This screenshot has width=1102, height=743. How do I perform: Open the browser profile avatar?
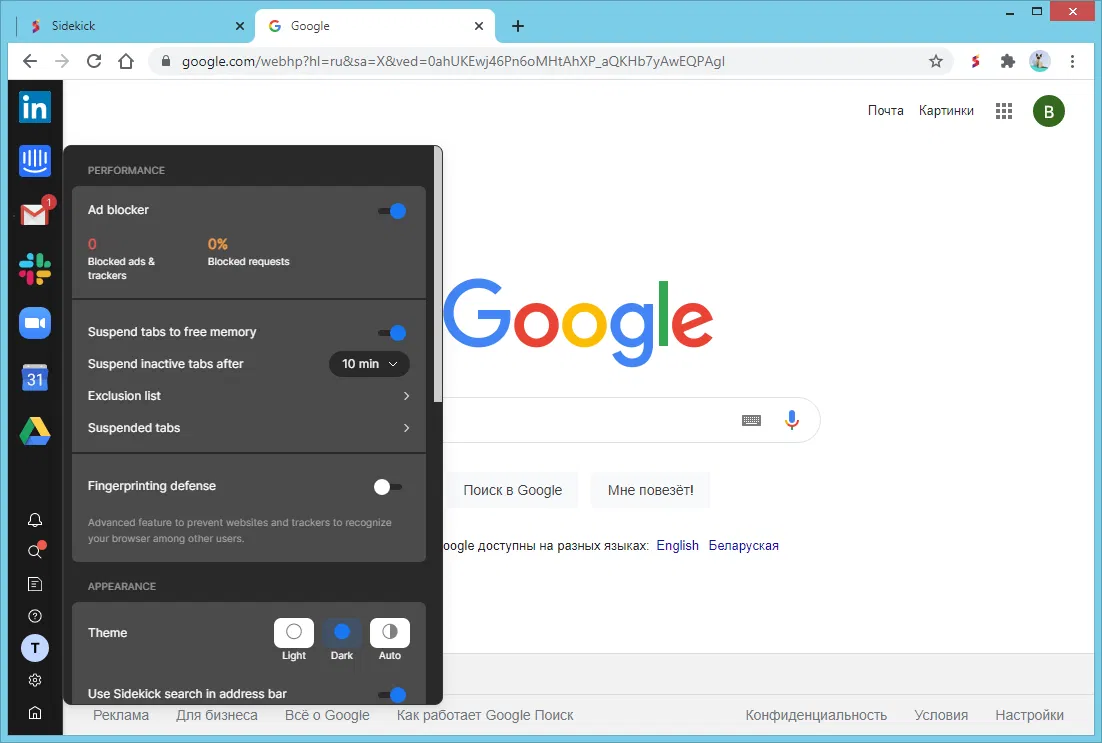coord(1039,61)
